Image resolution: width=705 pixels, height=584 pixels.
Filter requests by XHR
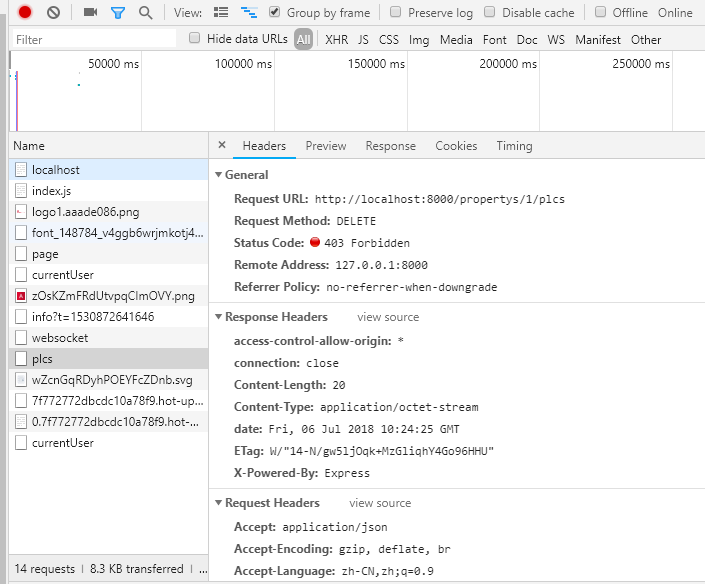337,40
